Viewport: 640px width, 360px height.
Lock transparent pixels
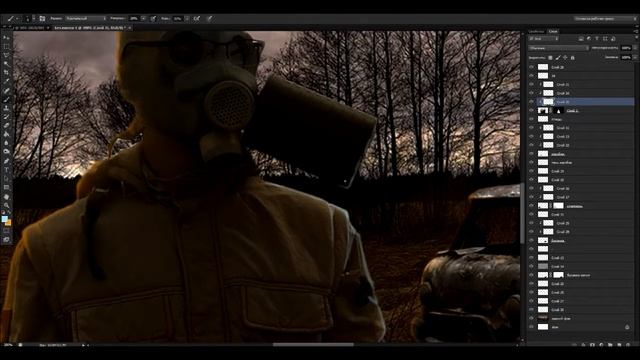[x=550, y=58]
